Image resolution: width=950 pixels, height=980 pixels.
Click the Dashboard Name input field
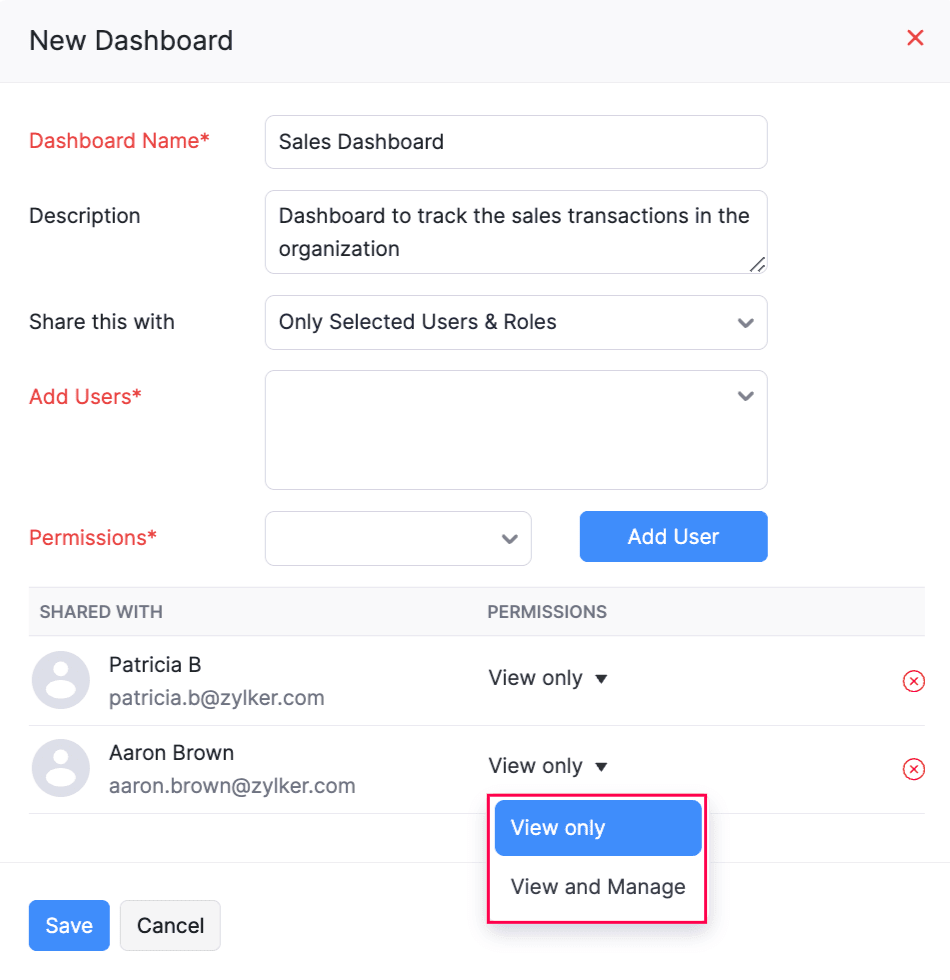point(516,142)
